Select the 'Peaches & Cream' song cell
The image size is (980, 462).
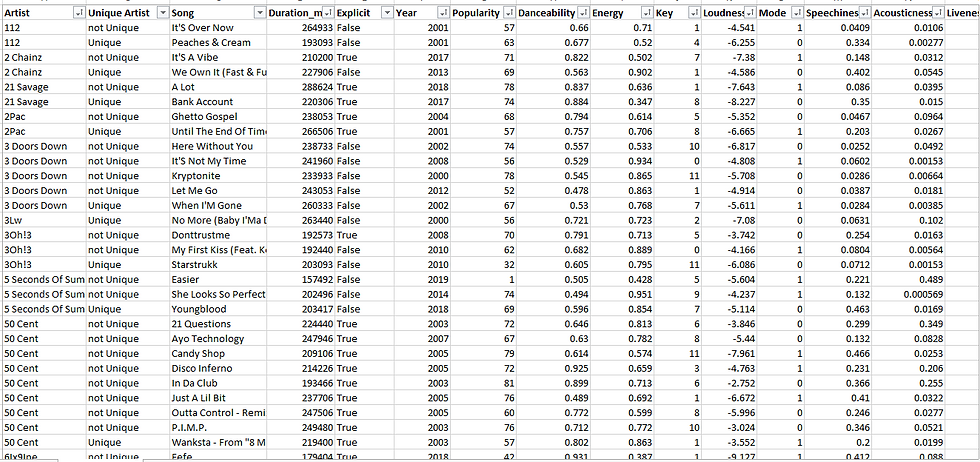click(x=218, y=43)
